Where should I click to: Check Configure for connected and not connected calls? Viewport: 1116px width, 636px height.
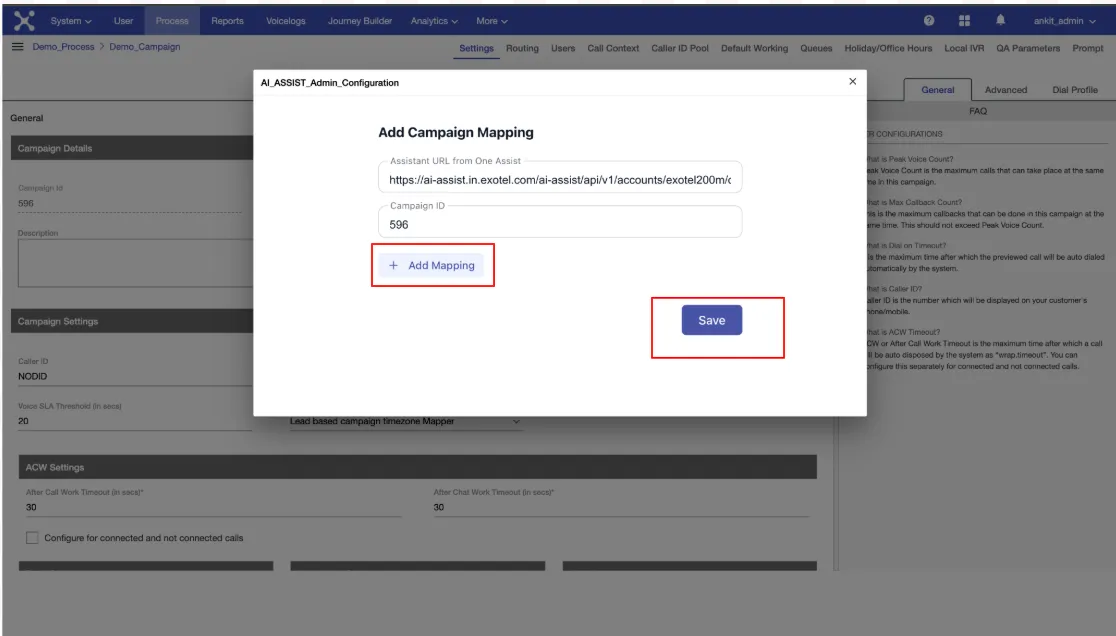pyautogui.click(x=32, y=538)
